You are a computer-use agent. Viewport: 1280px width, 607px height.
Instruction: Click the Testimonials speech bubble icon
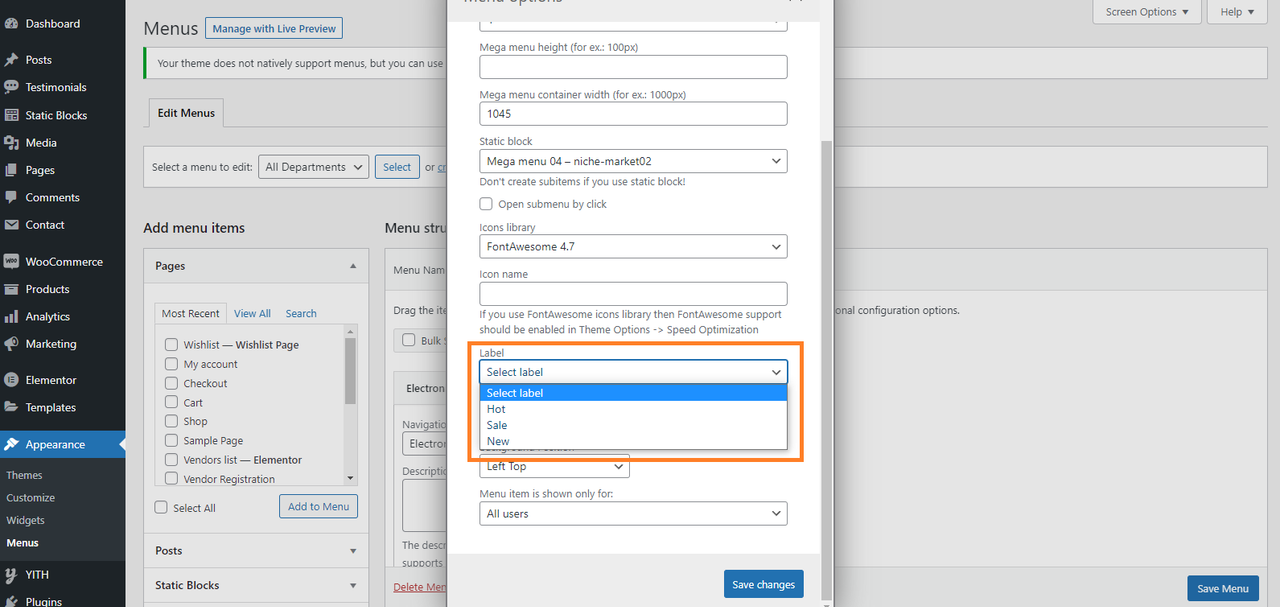[12, 87]
